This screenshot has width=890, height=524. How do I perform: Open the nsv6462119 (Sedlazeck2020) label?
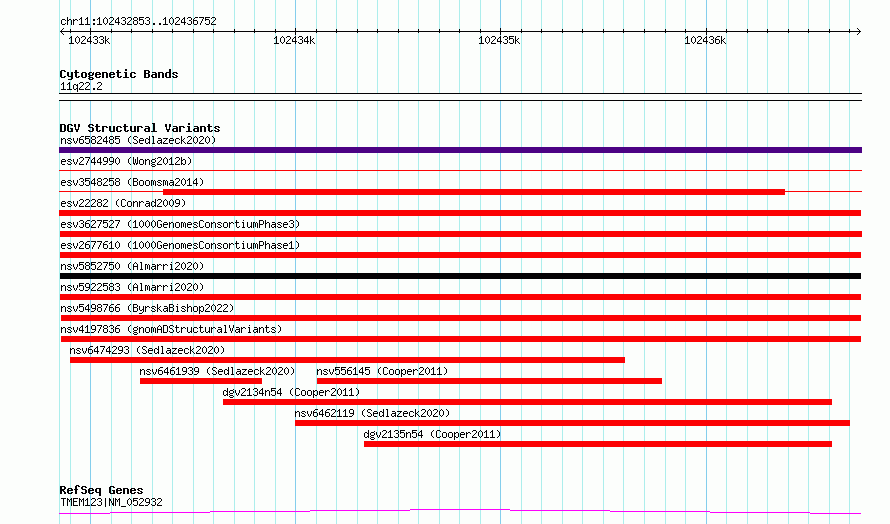[x=372, y=413]
